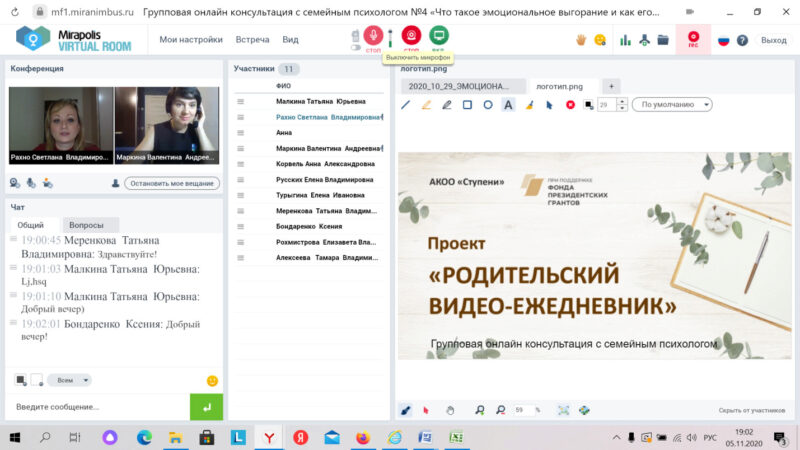Viewport: 800px width, 450px height.
Task: Open the 'Всем' recipient dropdown
Action: point(70,380)
